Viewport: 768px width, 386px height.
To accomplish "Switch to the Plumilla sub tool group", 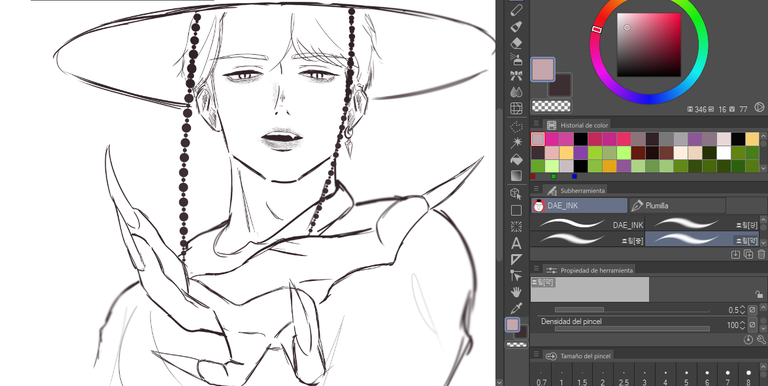I will click(x=677, y=206).
